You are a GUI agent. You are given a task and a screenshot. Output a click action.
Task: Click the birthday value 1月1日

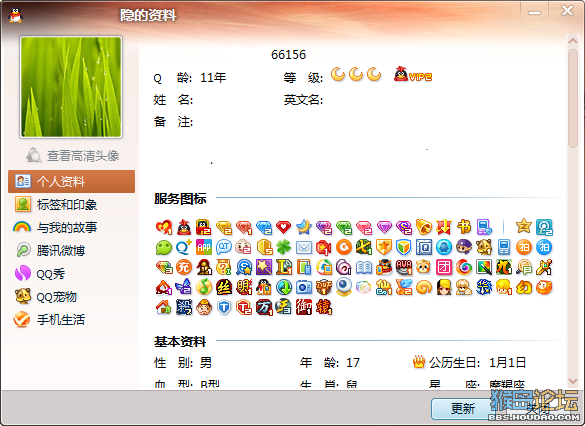pyautogui.click(x=507, y=362)
